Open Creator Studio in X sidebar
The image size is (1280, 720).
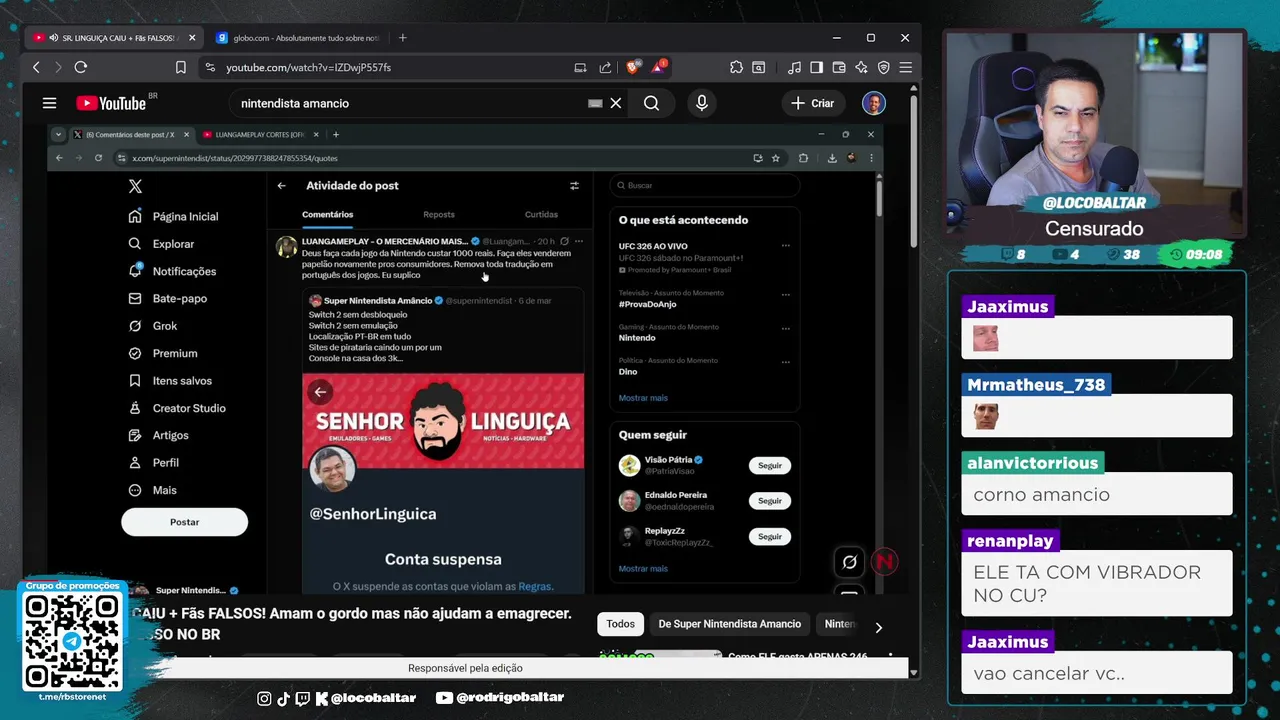(175, 408)
